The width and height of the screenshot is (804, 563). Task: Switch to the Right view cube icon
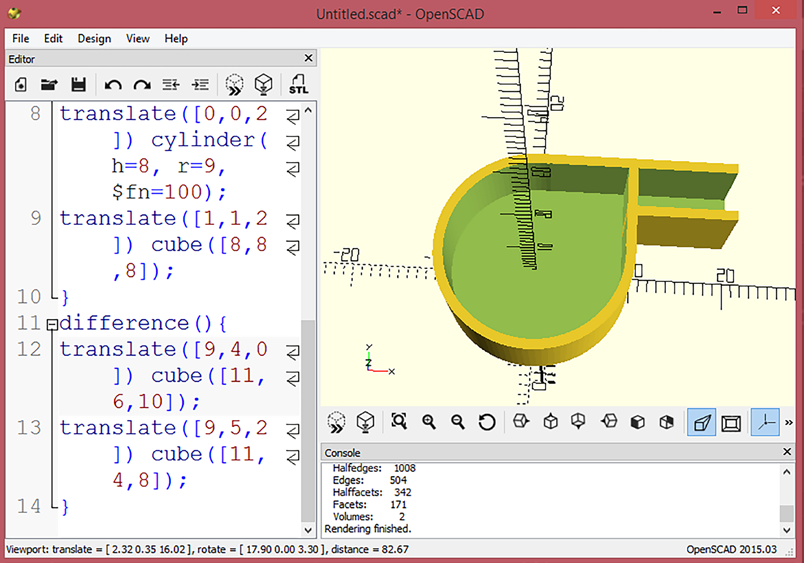tap(521, 421)
